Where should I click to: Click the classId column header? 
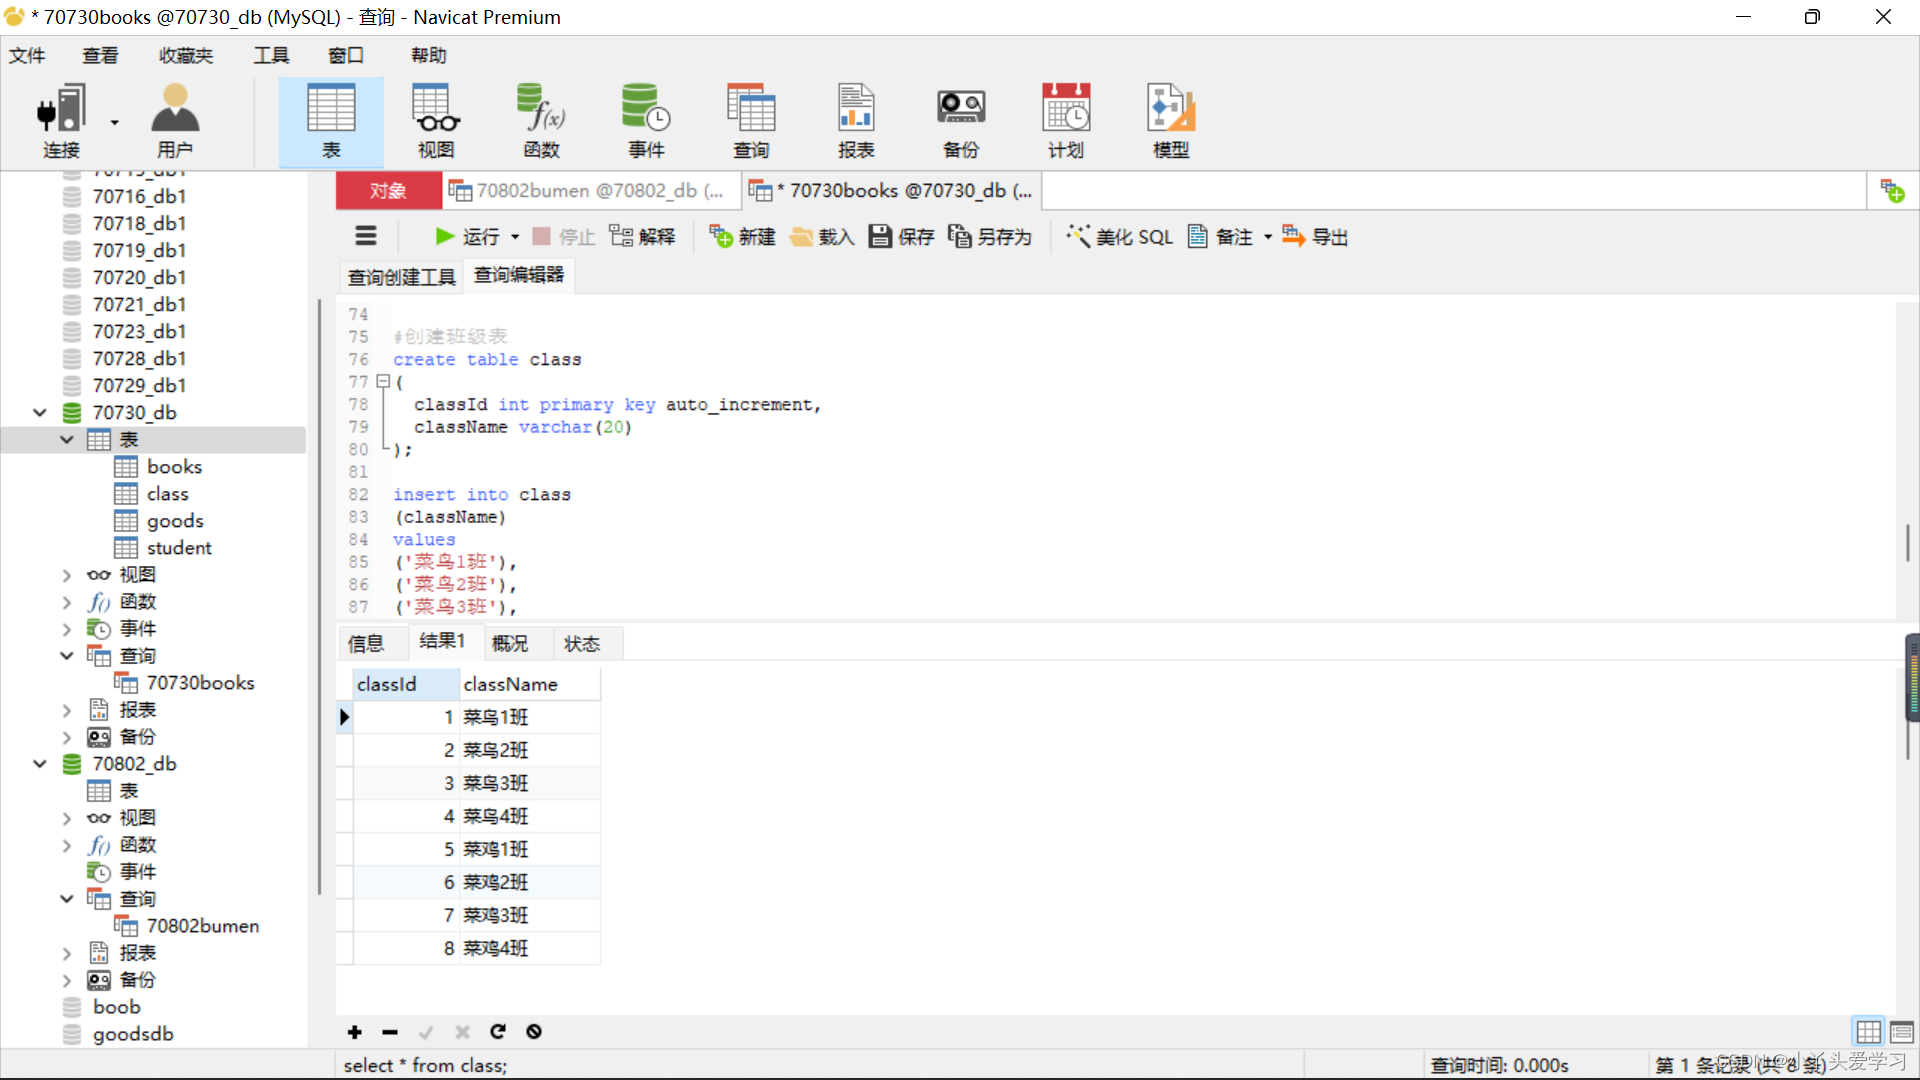pyautogui.click(x=406, y=684)
